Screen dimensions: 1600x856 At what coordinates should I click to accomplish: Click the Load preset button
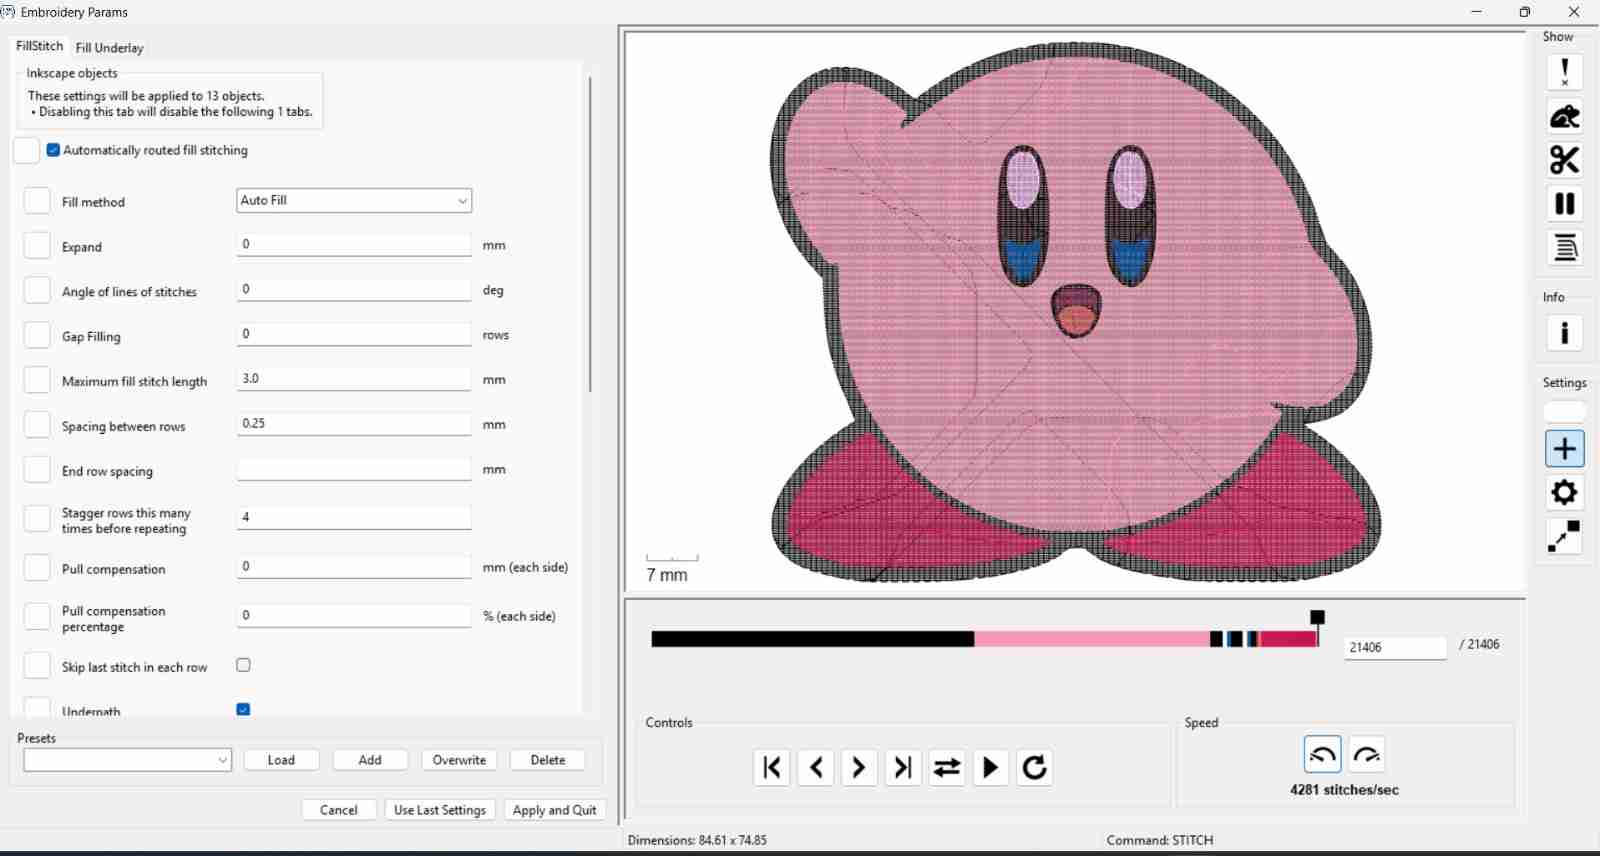pos(281,760)
